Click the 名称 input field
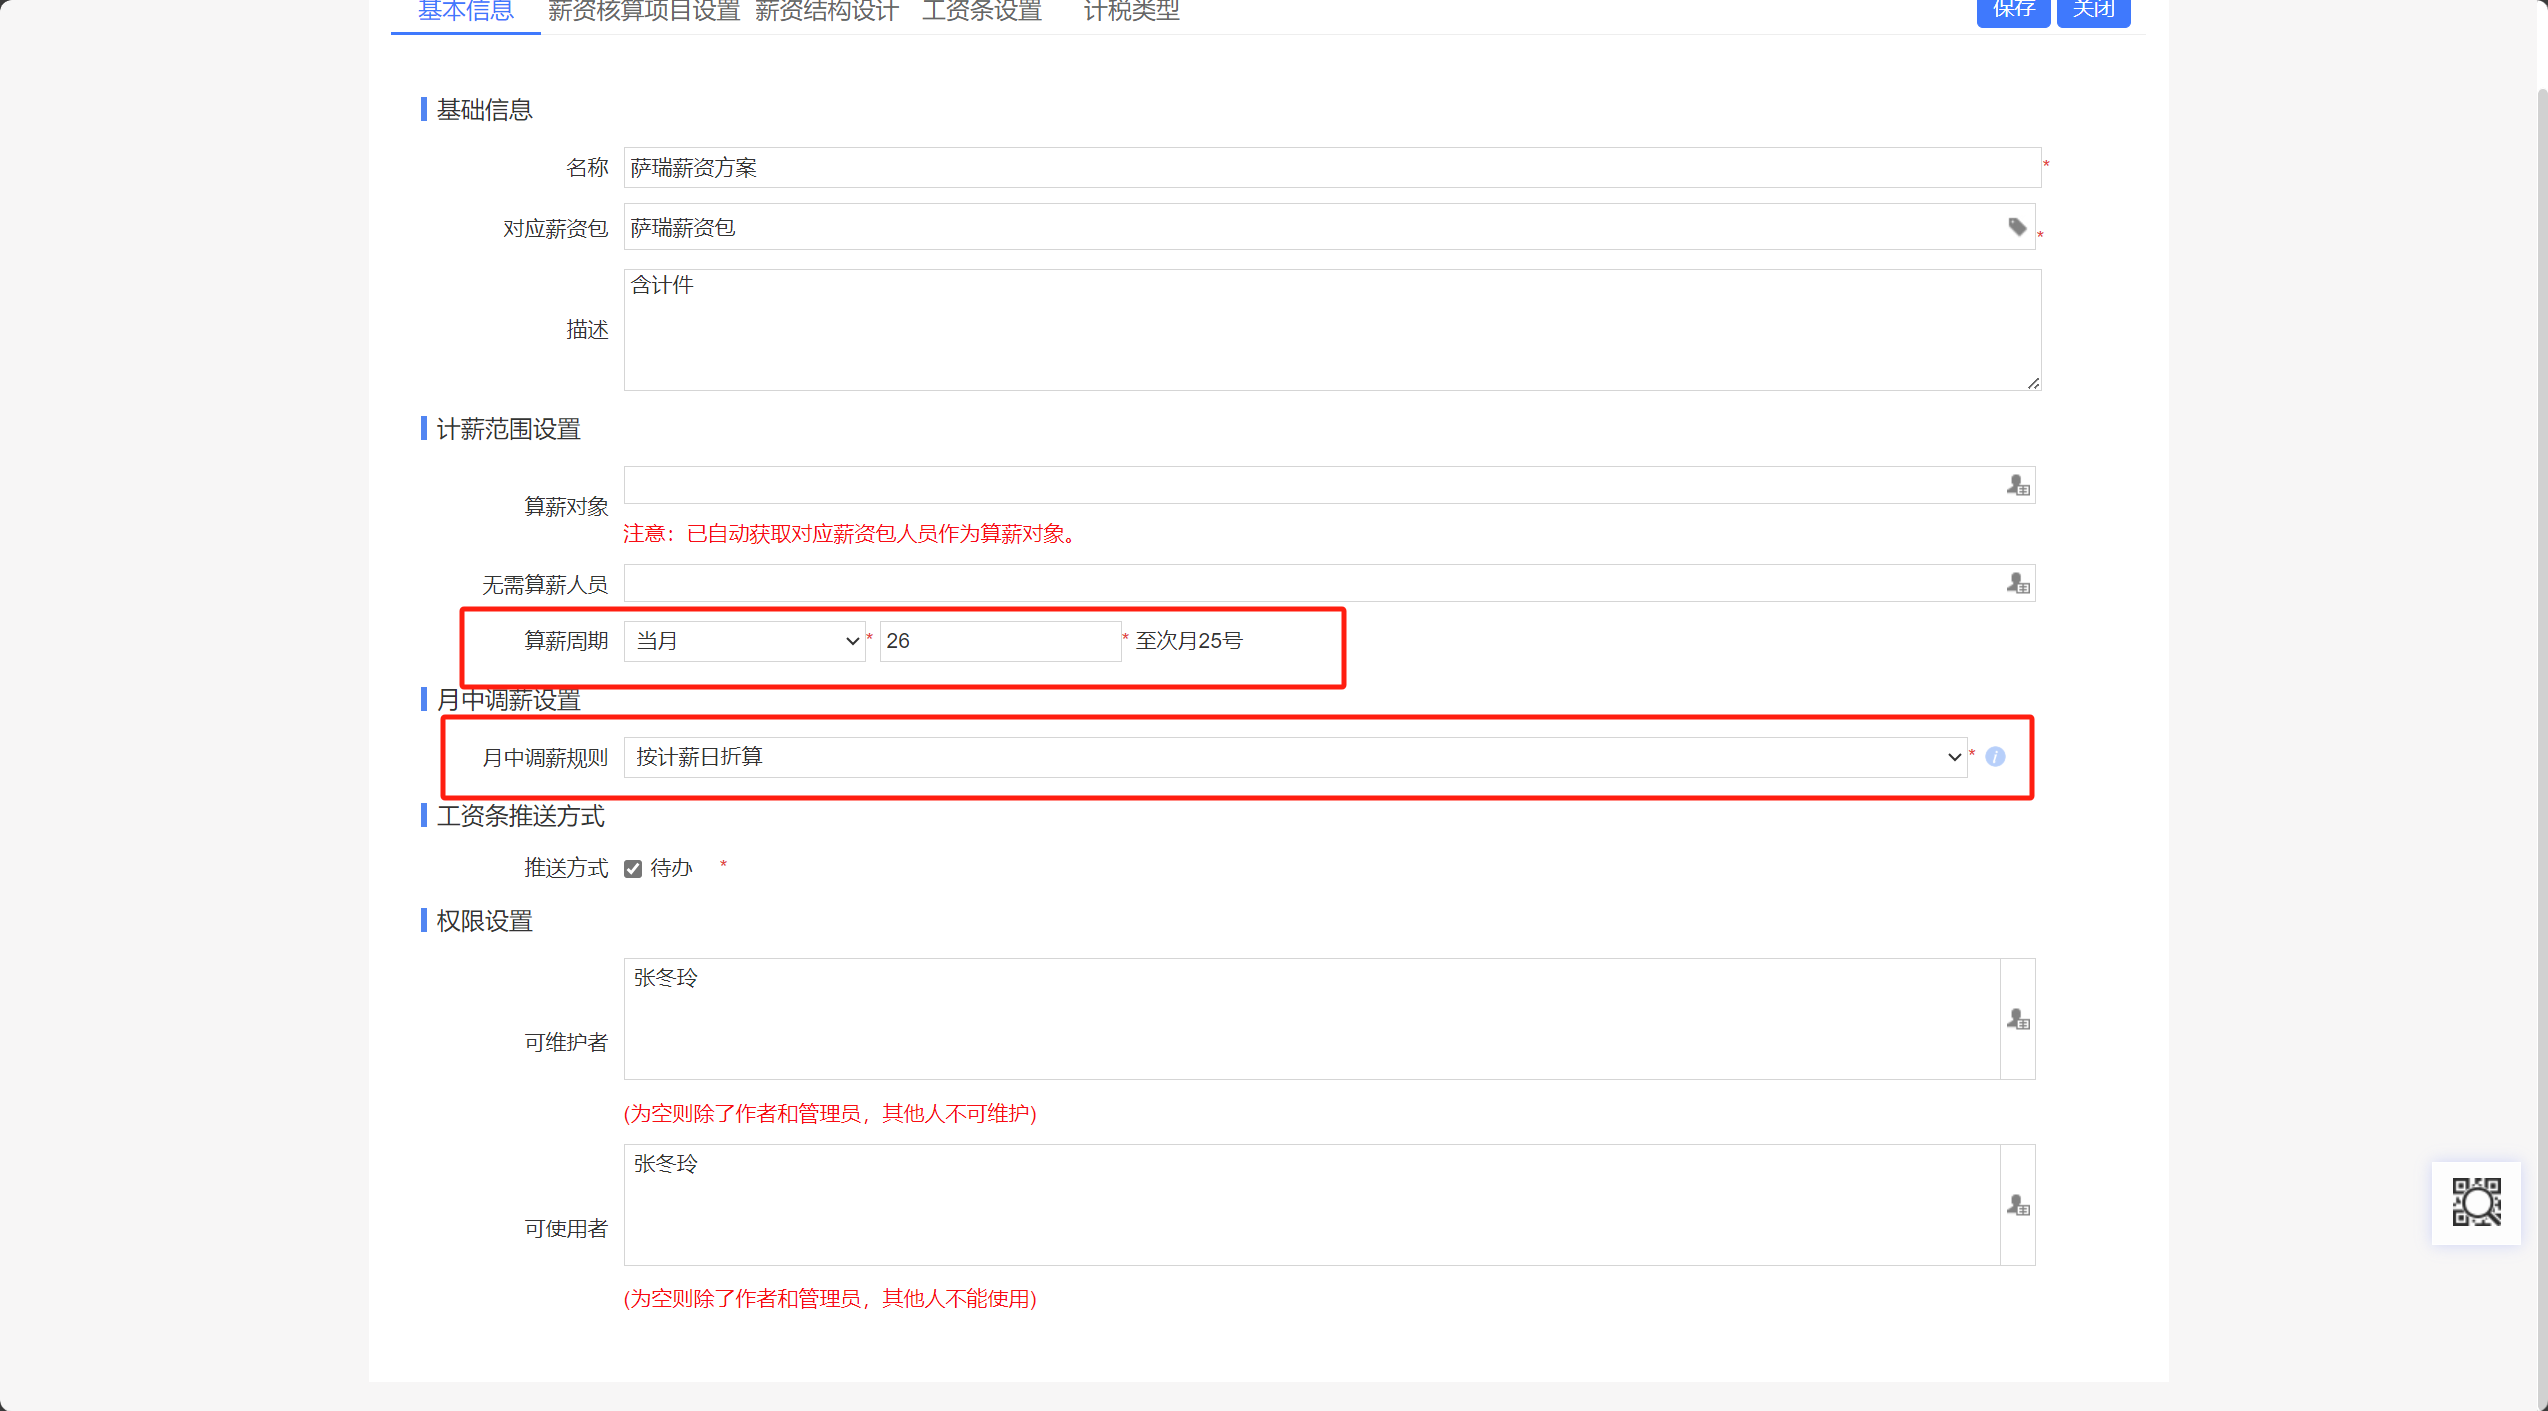2548x1411 pixels. (1330, 168)
